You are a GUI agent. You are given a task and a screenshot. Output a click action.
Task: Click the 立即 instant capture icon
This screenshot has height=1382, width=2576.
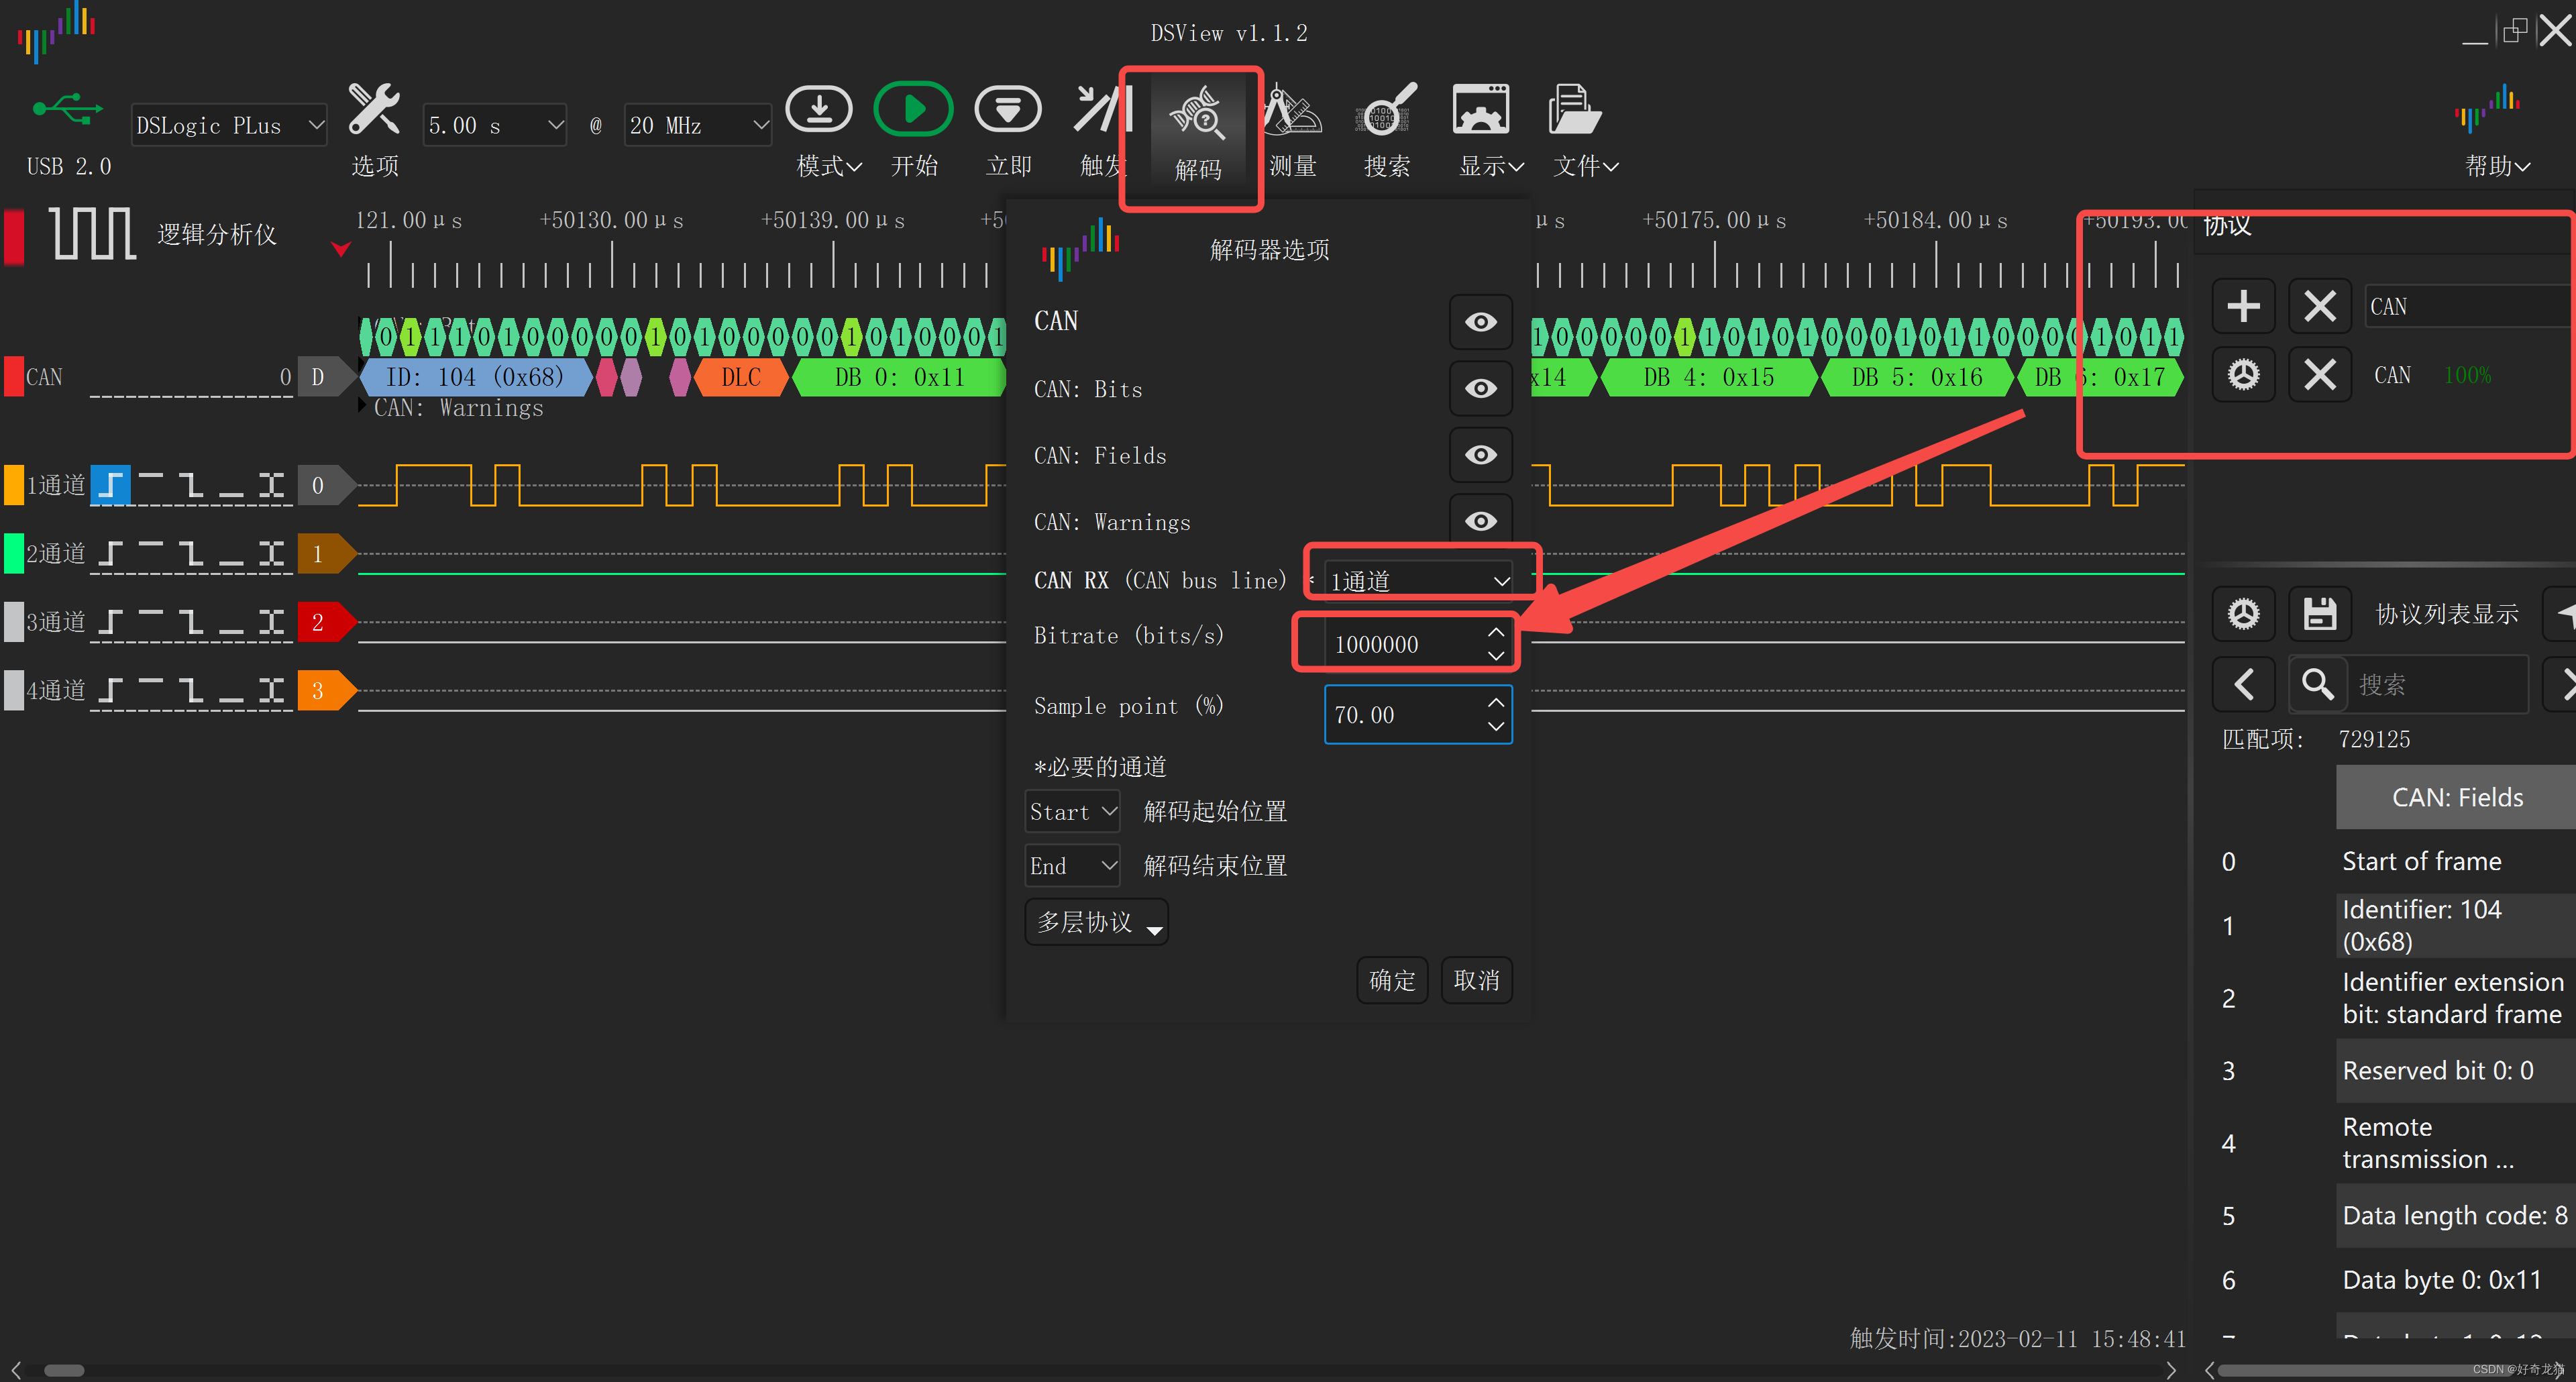1007,110
